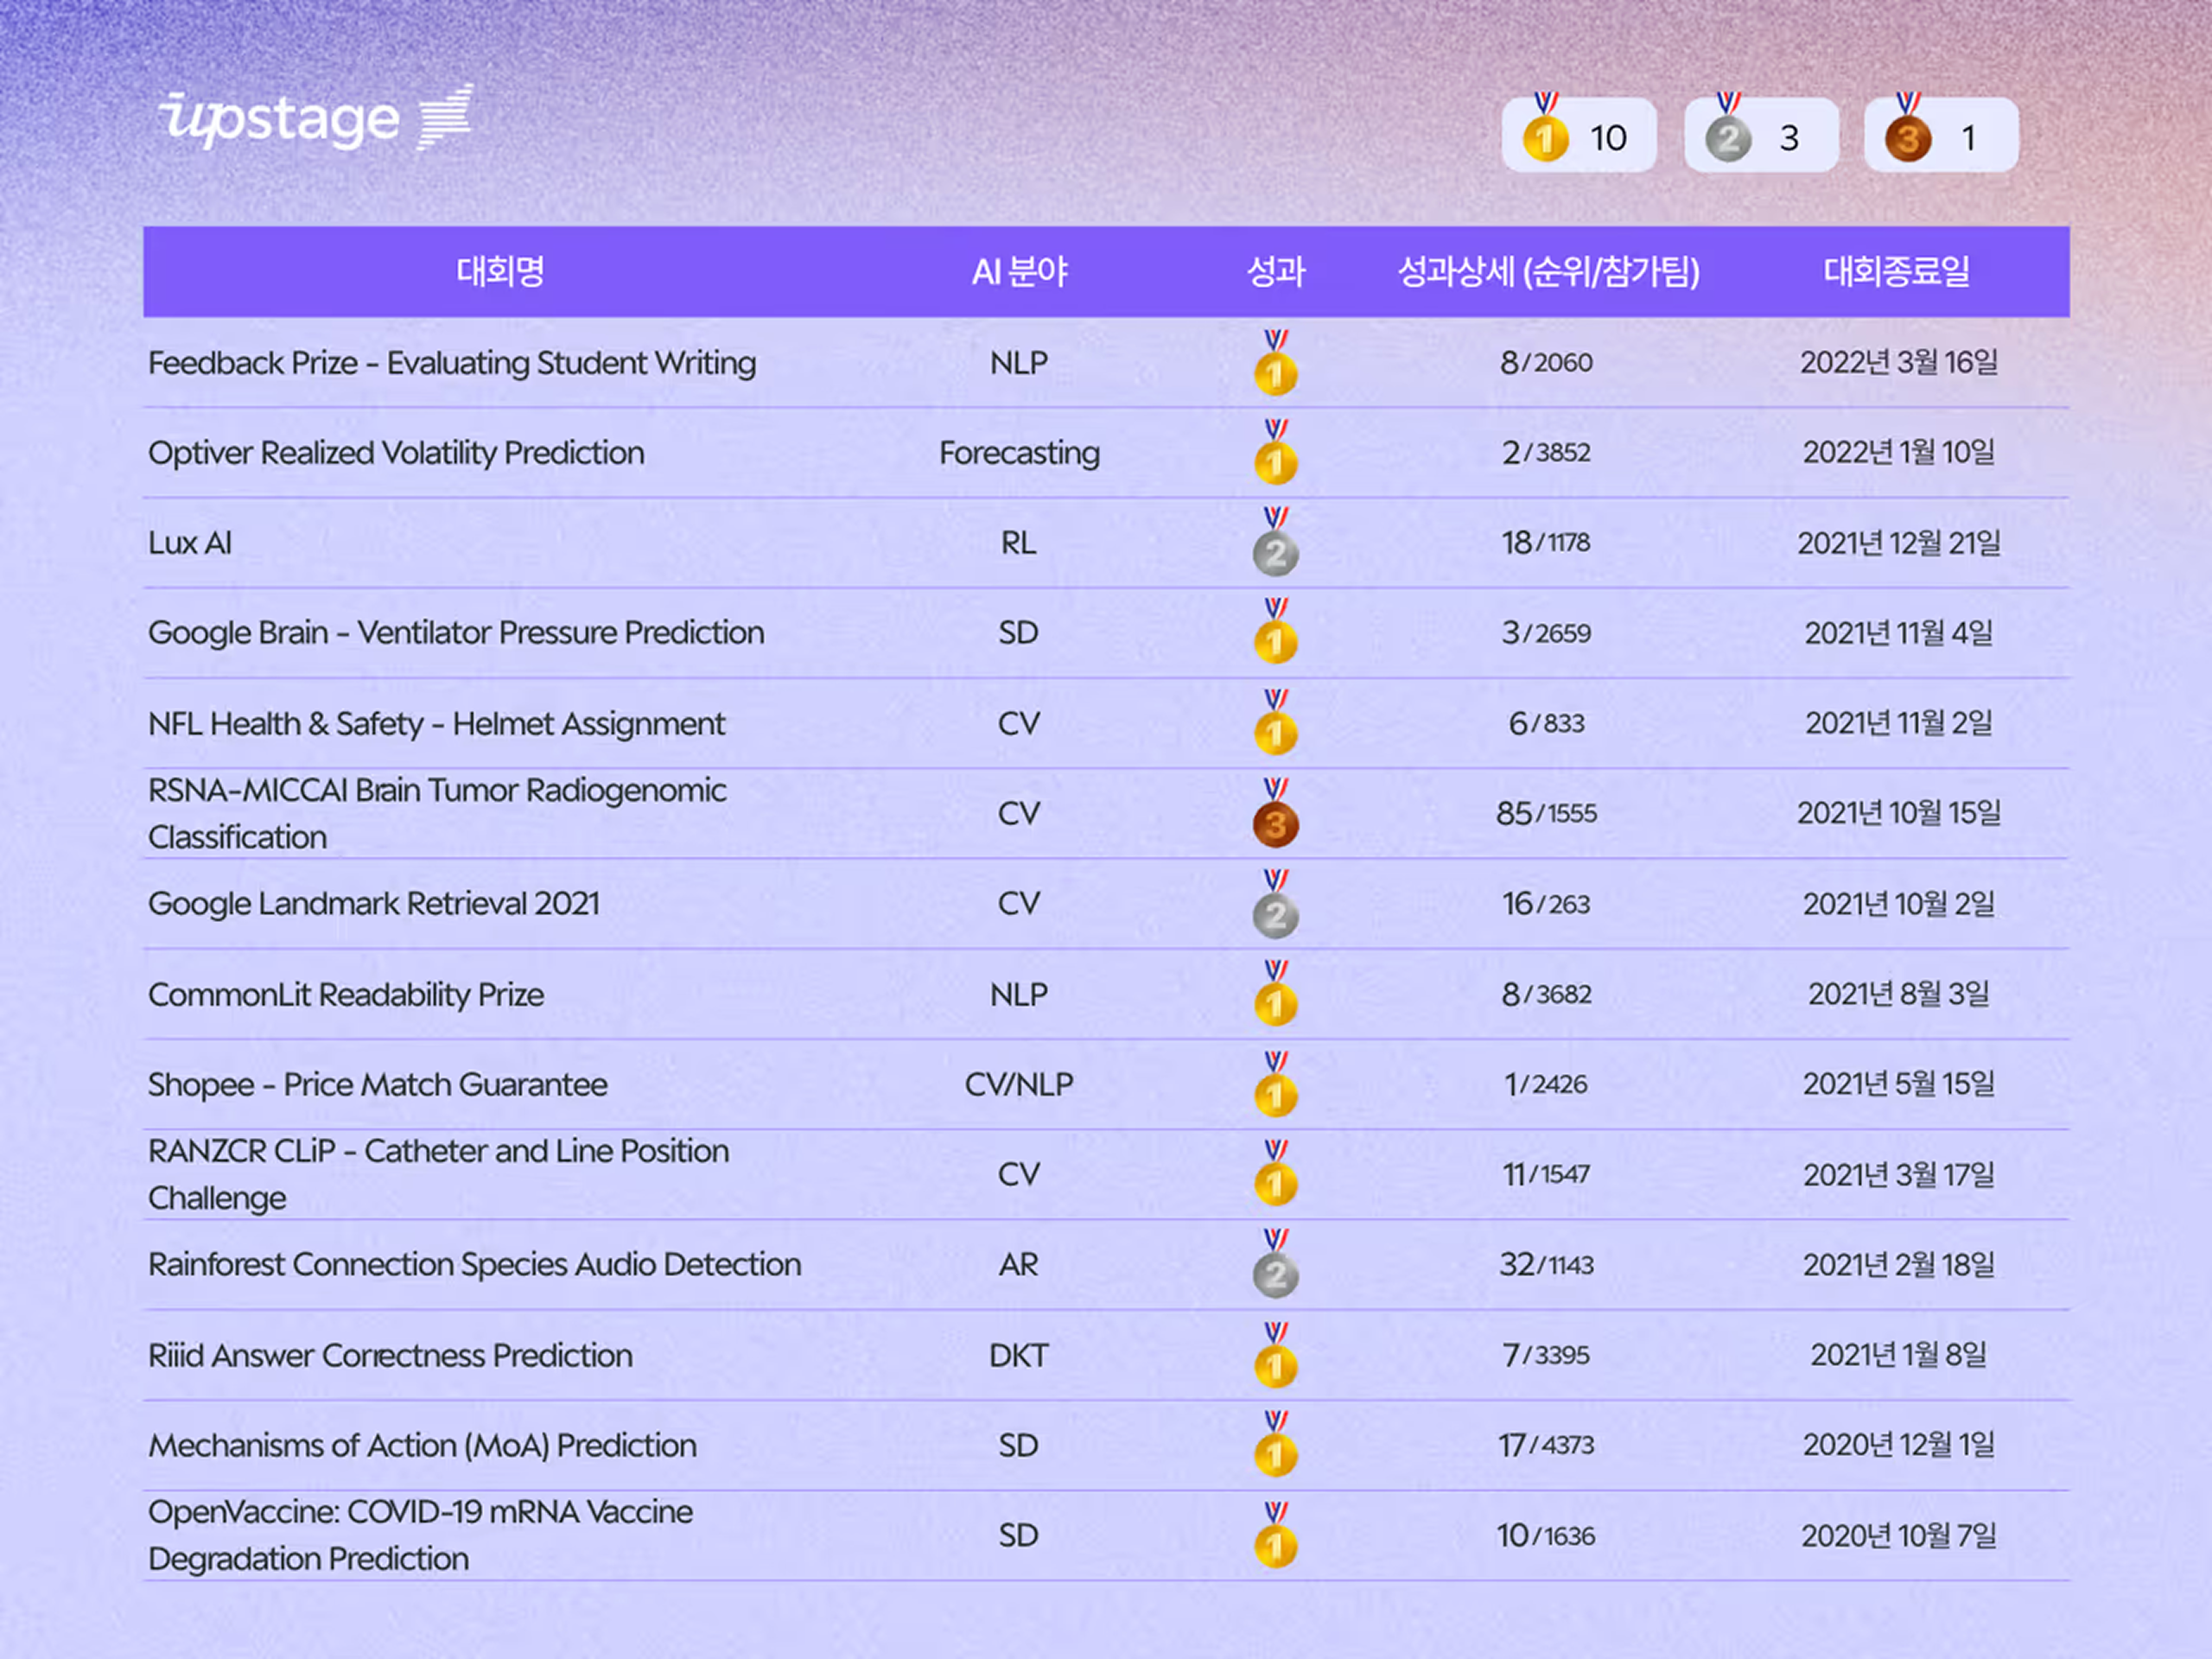The image size is (2212, 1659).
Task: Click the end date '2021년 5월 15일'
Action: tap(1898, 1084)
